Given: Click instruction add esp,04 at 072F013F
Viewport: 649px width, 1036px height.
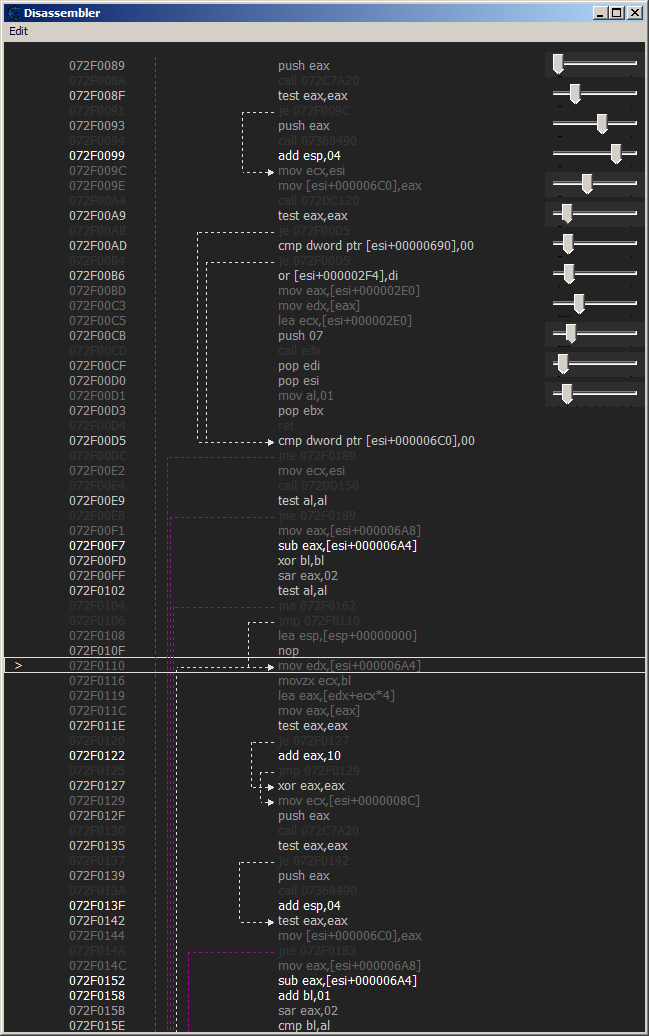Looking at the screenshot, I should click(x=309, y=906).
